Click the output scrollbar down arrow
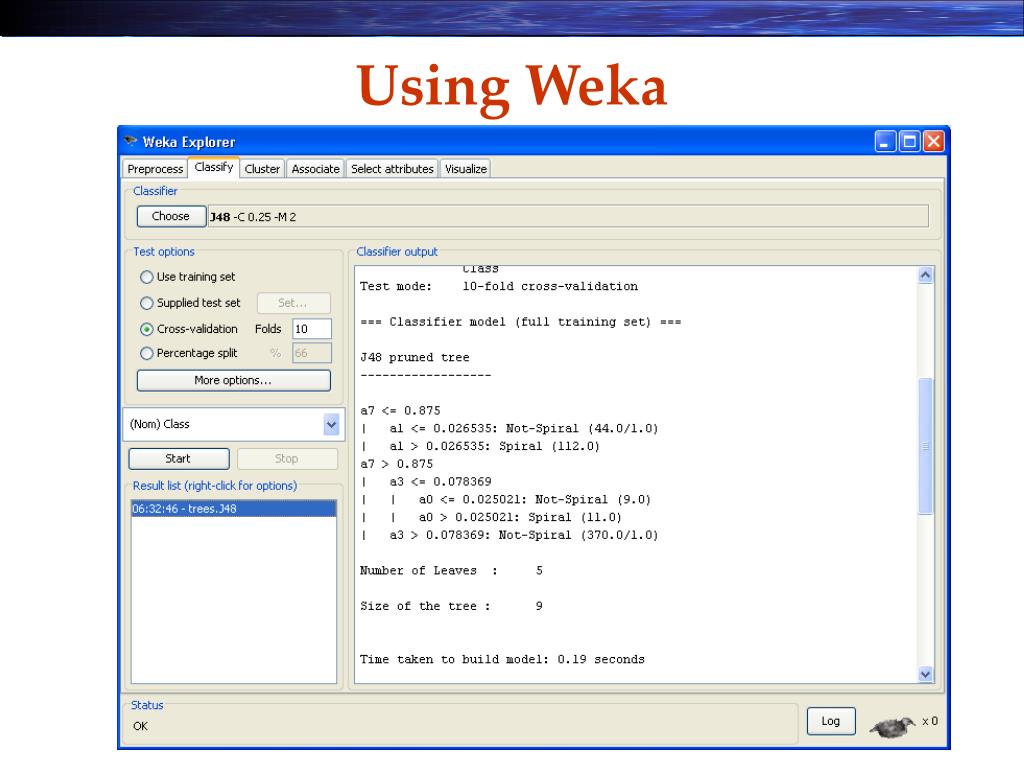The image size is (1024, 768). [925, 675]
